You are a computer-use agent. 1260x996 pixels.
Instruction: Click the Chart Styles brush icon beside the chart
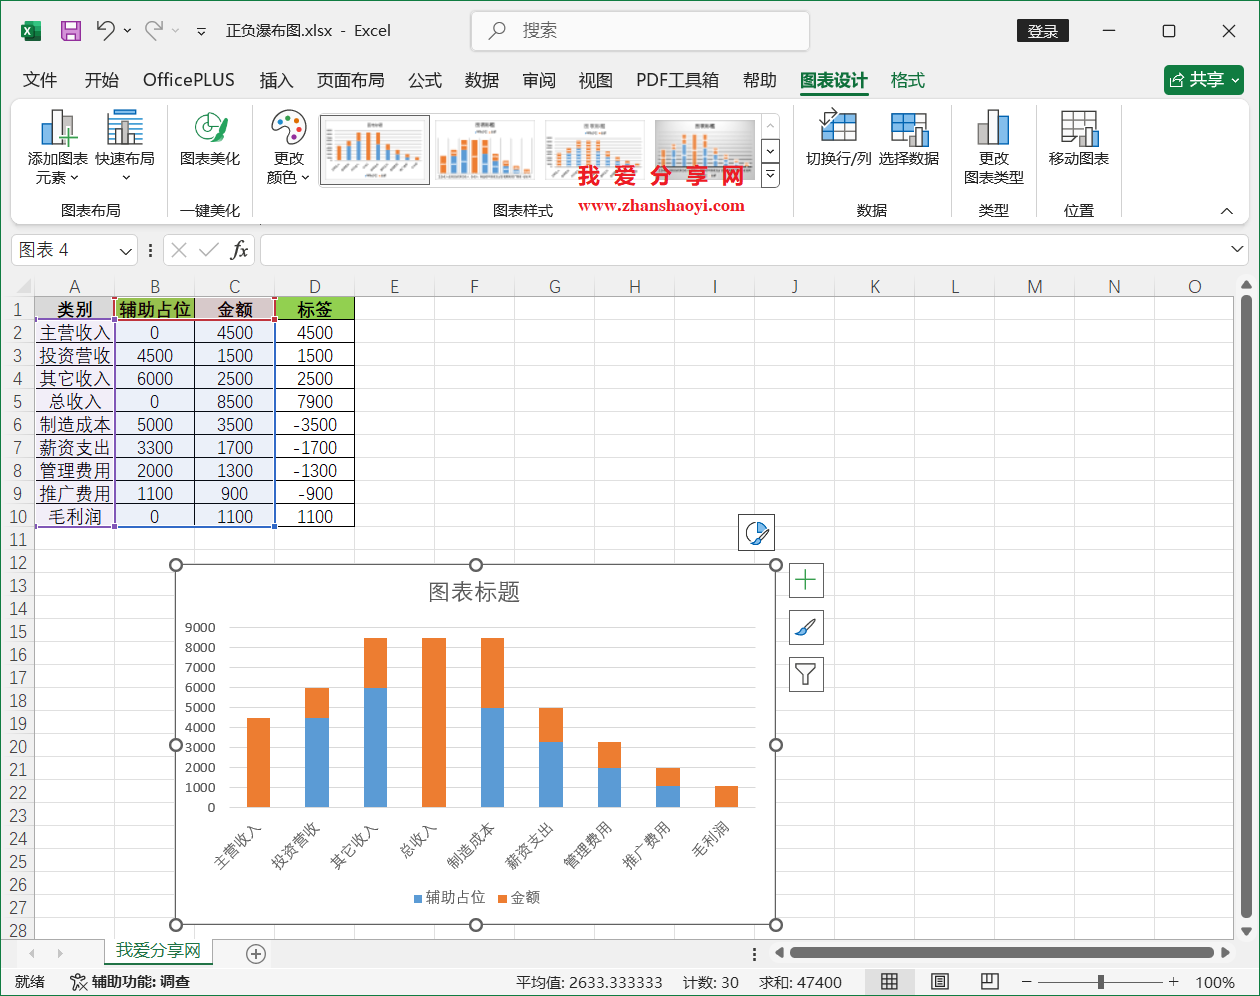click(805, 627)
